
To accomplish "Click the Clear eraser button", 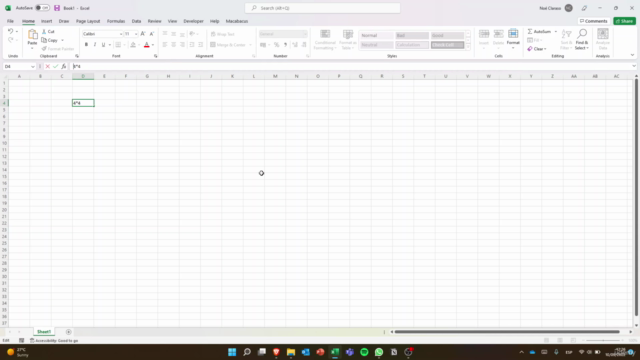I will click(536, 49).
